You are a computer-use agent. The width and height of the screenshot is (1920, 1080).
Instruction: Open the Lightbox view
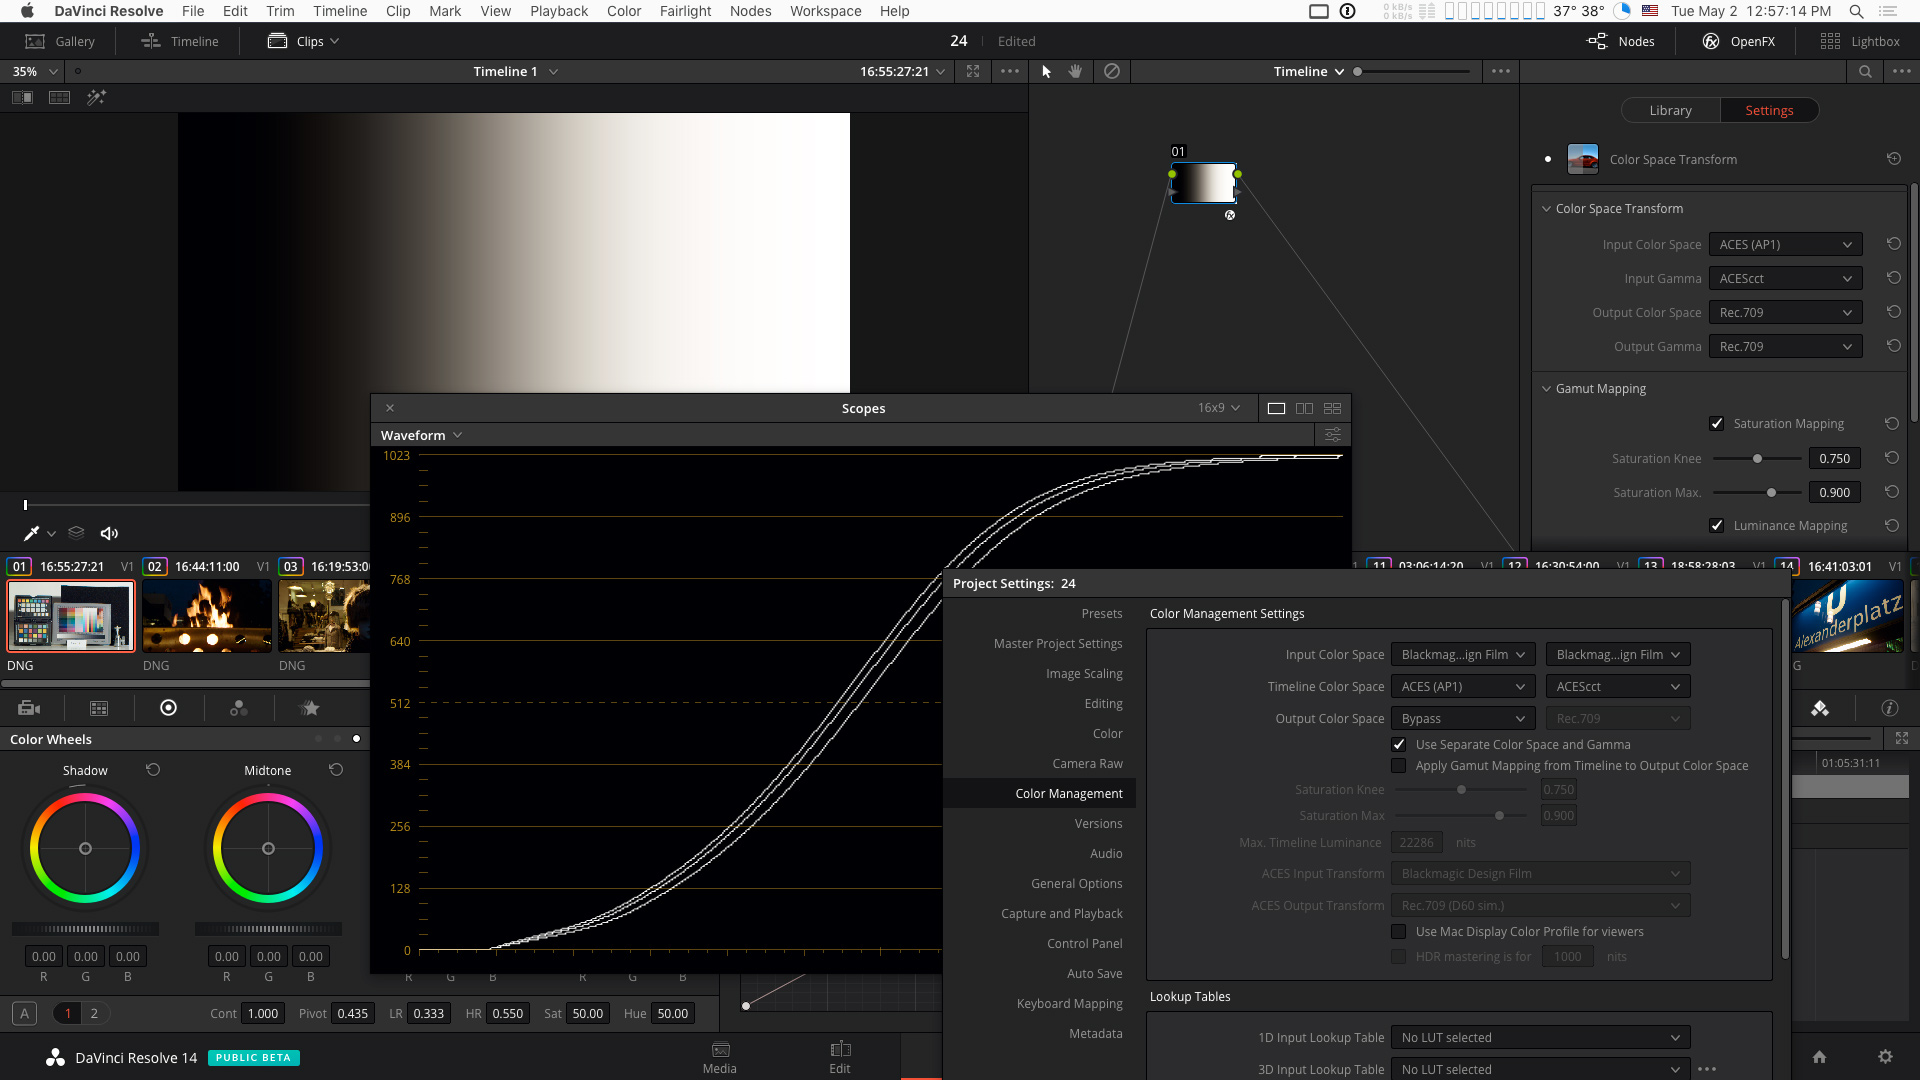(1860, 41)
